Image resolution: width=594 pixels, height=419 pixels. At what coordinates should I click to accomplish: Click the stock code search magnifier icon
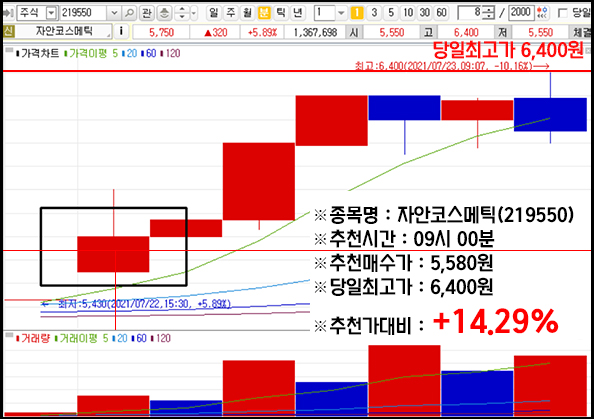pos(129,13)
